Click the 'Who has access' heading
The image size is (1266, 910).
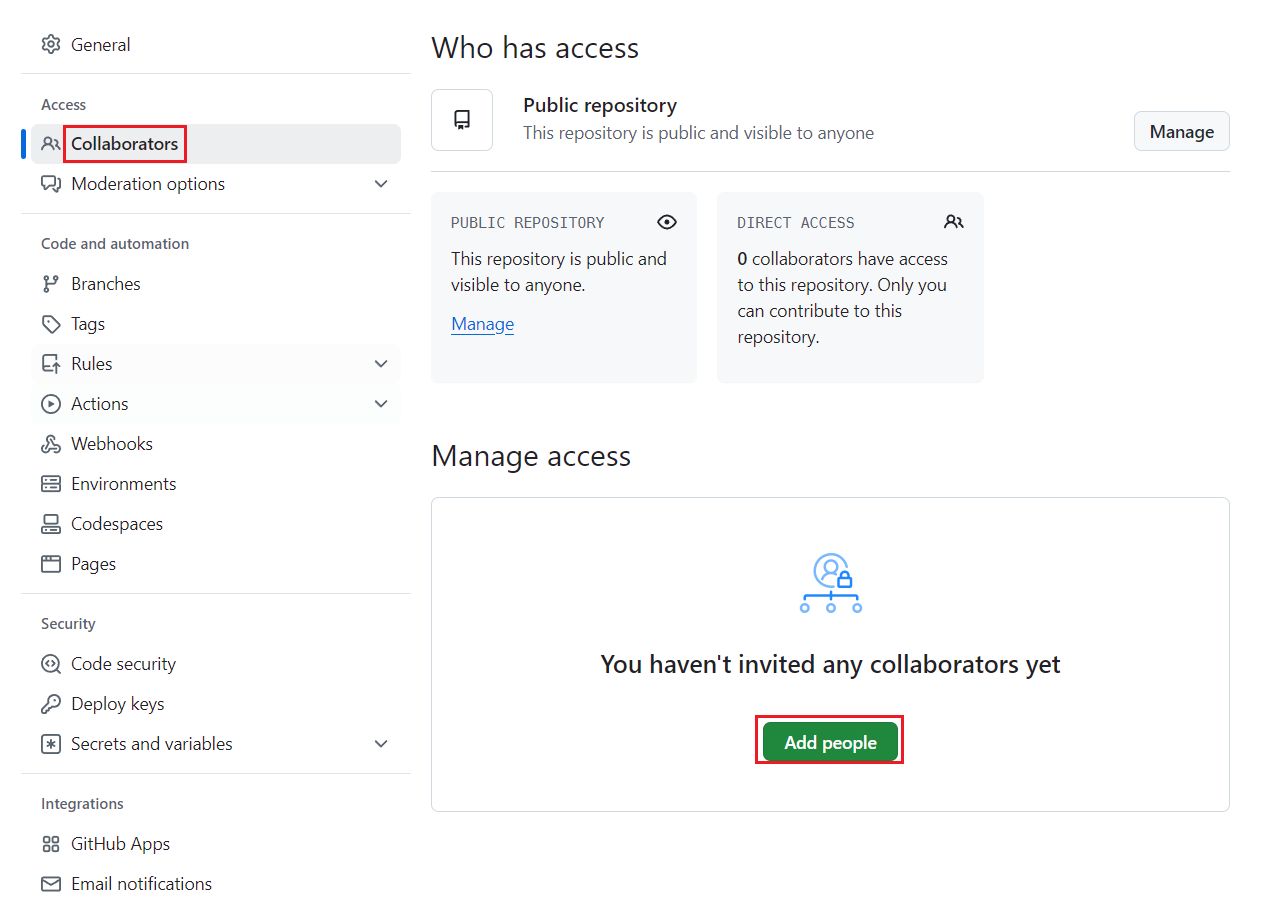click(x=535, y=48)
